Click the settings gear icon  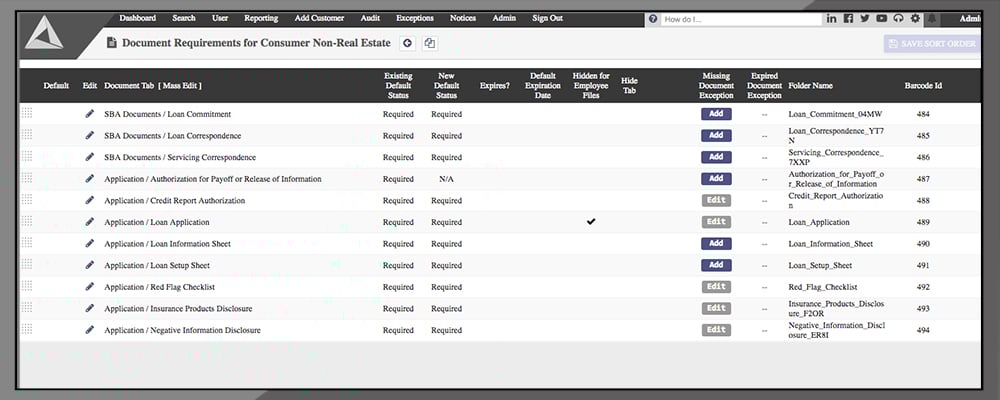click(x=915, y=19)
